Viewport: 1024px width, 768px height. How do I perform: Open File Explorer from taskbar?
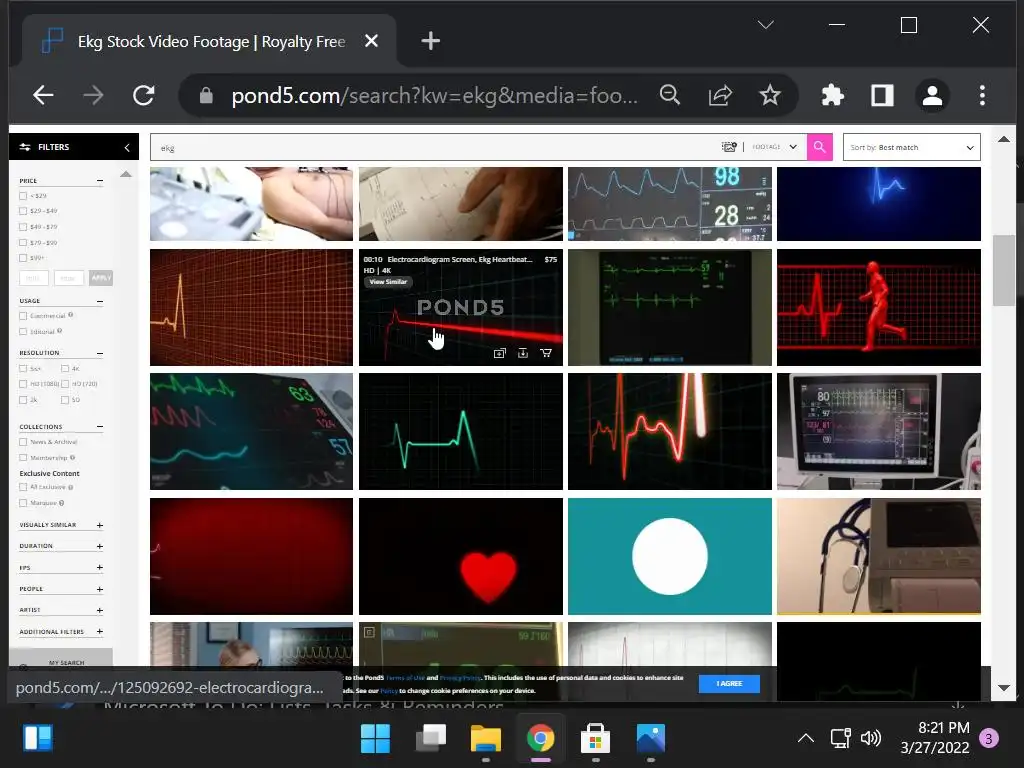[x=485, y=739]
